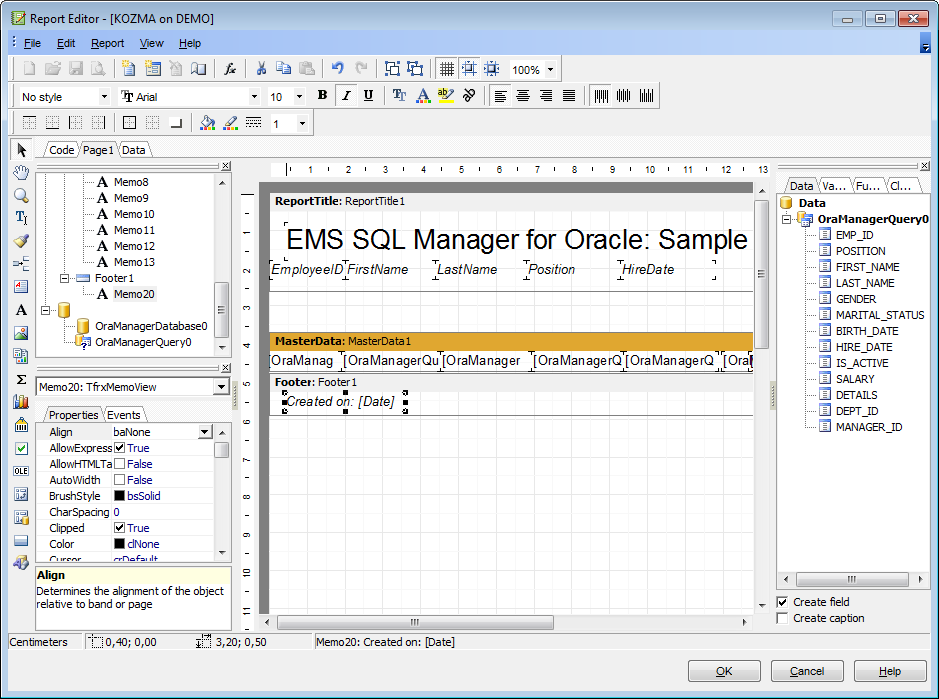Toggle Bold text formatting
The image size is (939, 699).
[x=322, y=96]
